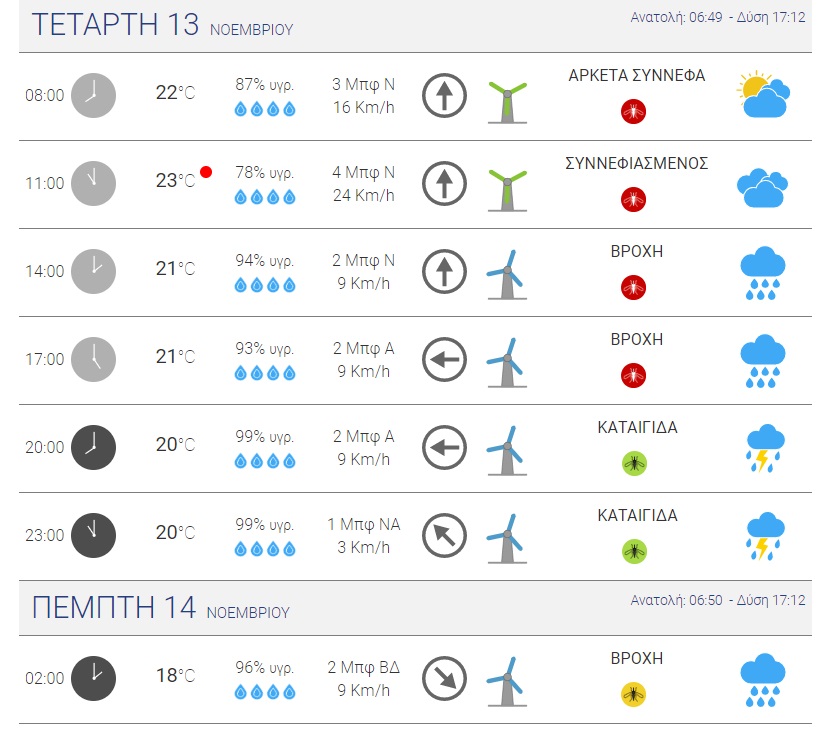
Task: Click the north wind arrow at 11:00
Action: coord(444,183)
